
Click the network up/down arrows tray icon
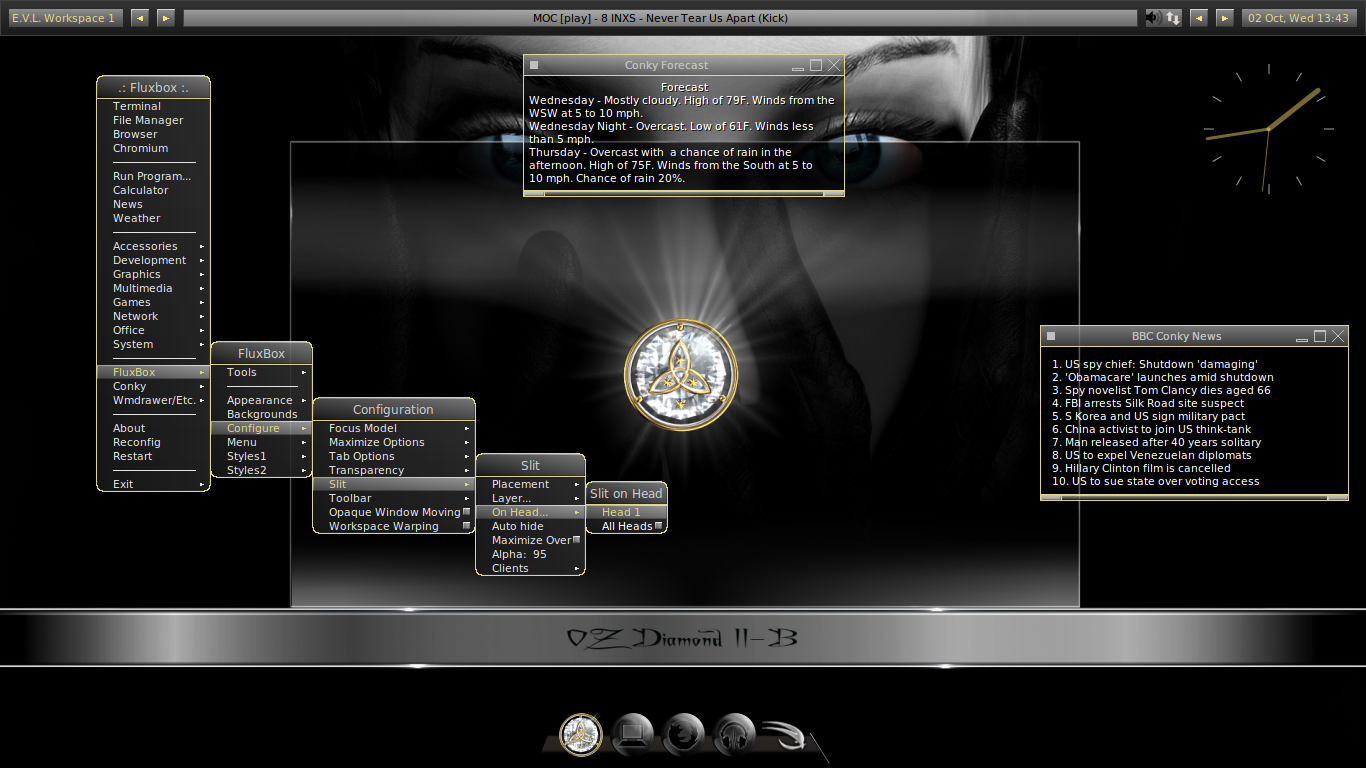(1173, 18)
